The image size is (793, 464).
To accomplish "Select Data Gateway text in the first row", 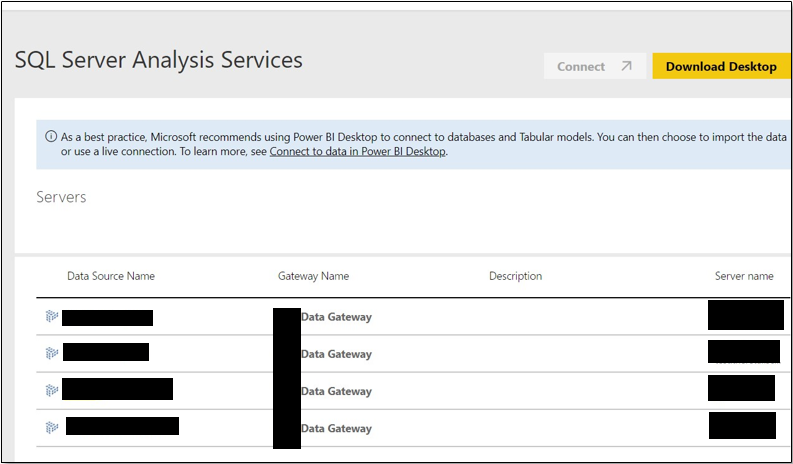I will pyautogui.click(x=336, y=317).
